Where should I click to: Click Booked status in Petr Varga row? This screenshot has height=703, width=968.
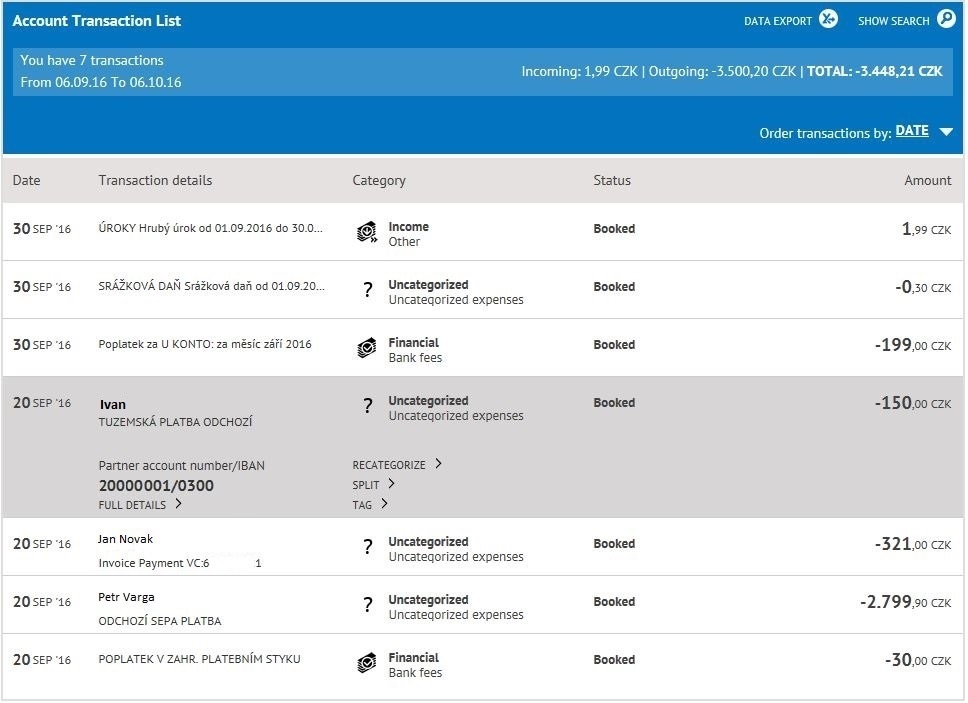coord(614,602)
